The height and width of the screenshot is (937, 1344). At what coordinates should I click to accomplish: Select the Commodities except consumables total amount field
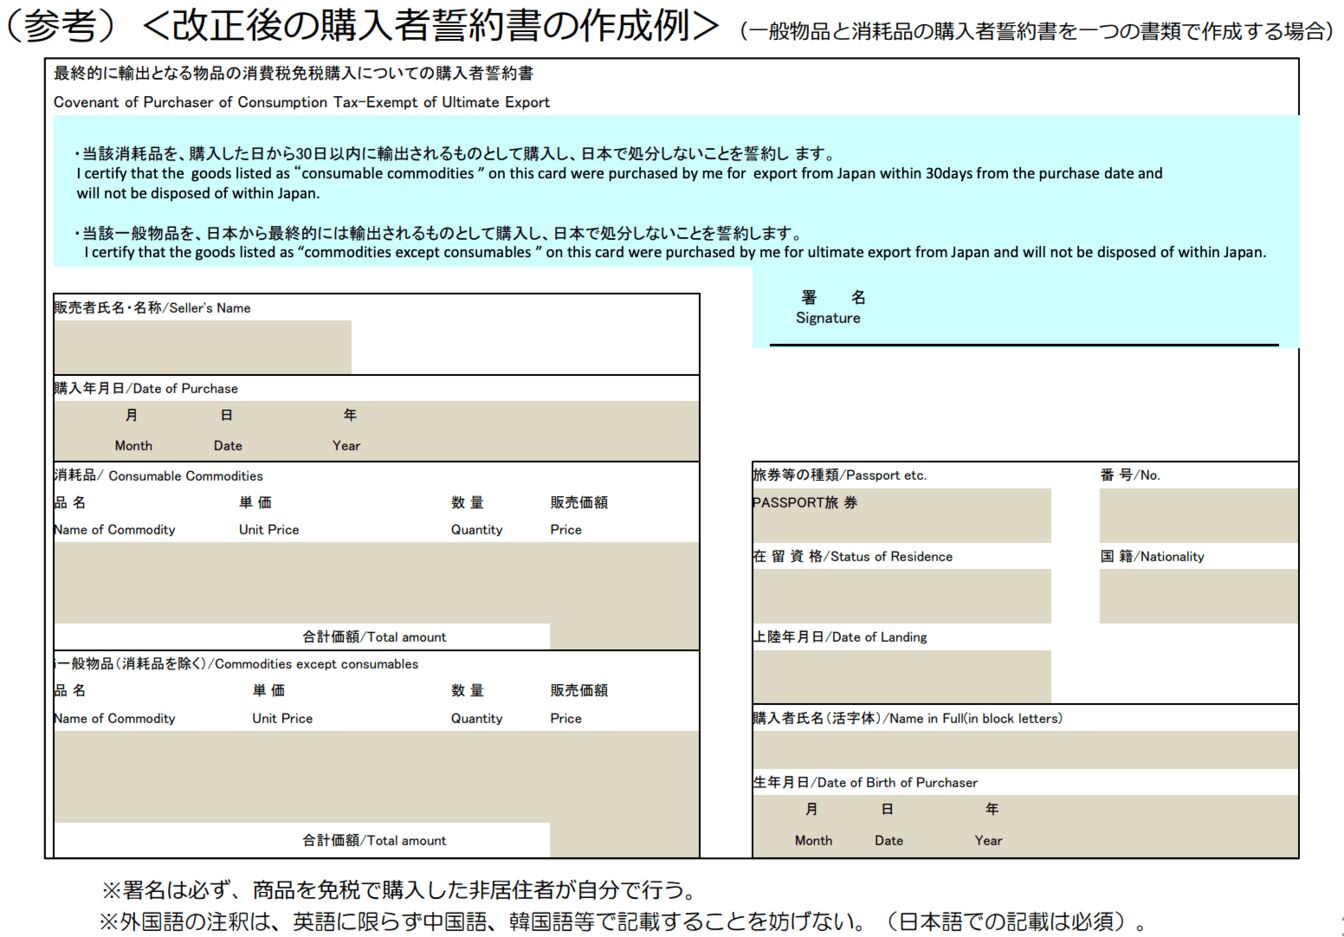625,840
